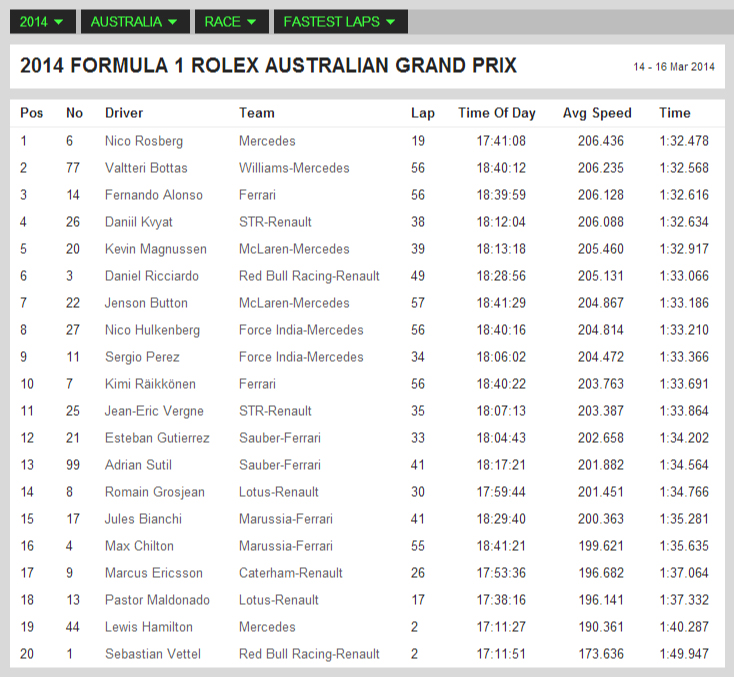Click the arrow beside FASTEST LAPS
The height and width of the screenshot is (677, 734).
390,22
